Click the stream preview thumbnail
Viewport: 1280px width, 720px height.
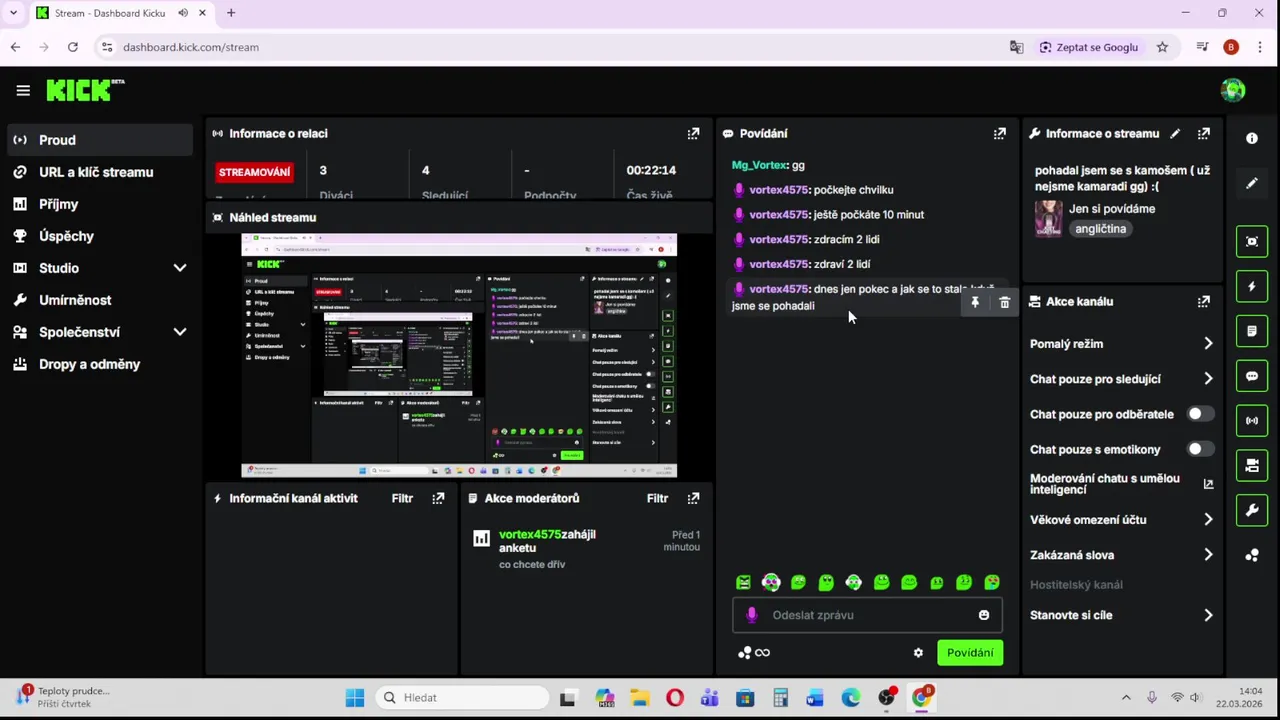(x=459, y=355)
